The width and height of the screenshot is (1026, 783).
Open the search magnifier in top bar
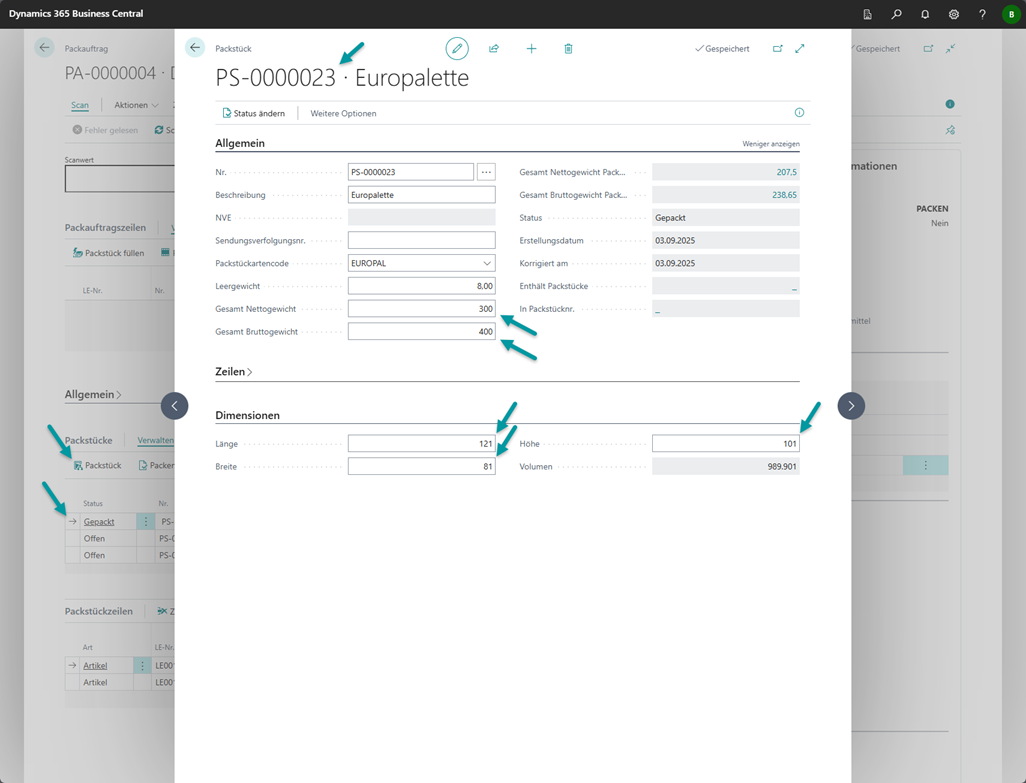pos(896,14)
